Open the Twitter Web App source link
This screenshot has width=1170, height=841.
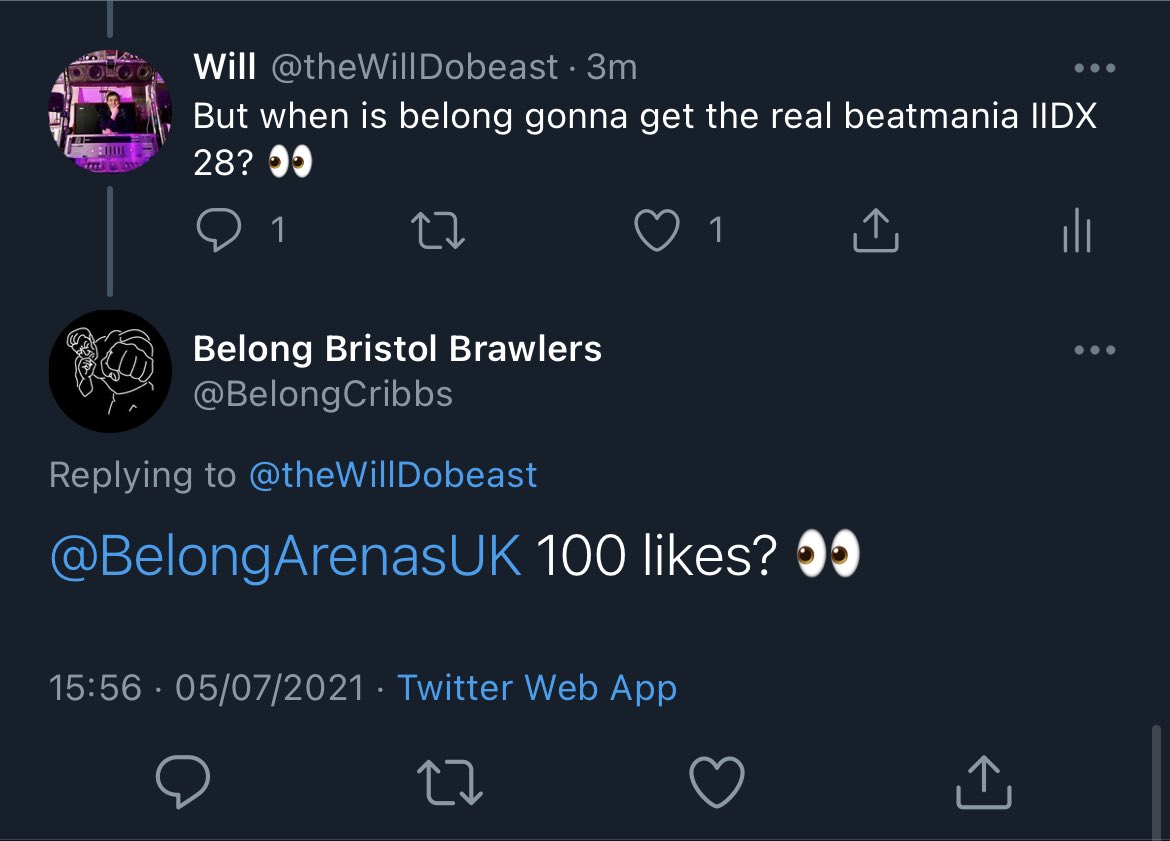pos(537,688)
